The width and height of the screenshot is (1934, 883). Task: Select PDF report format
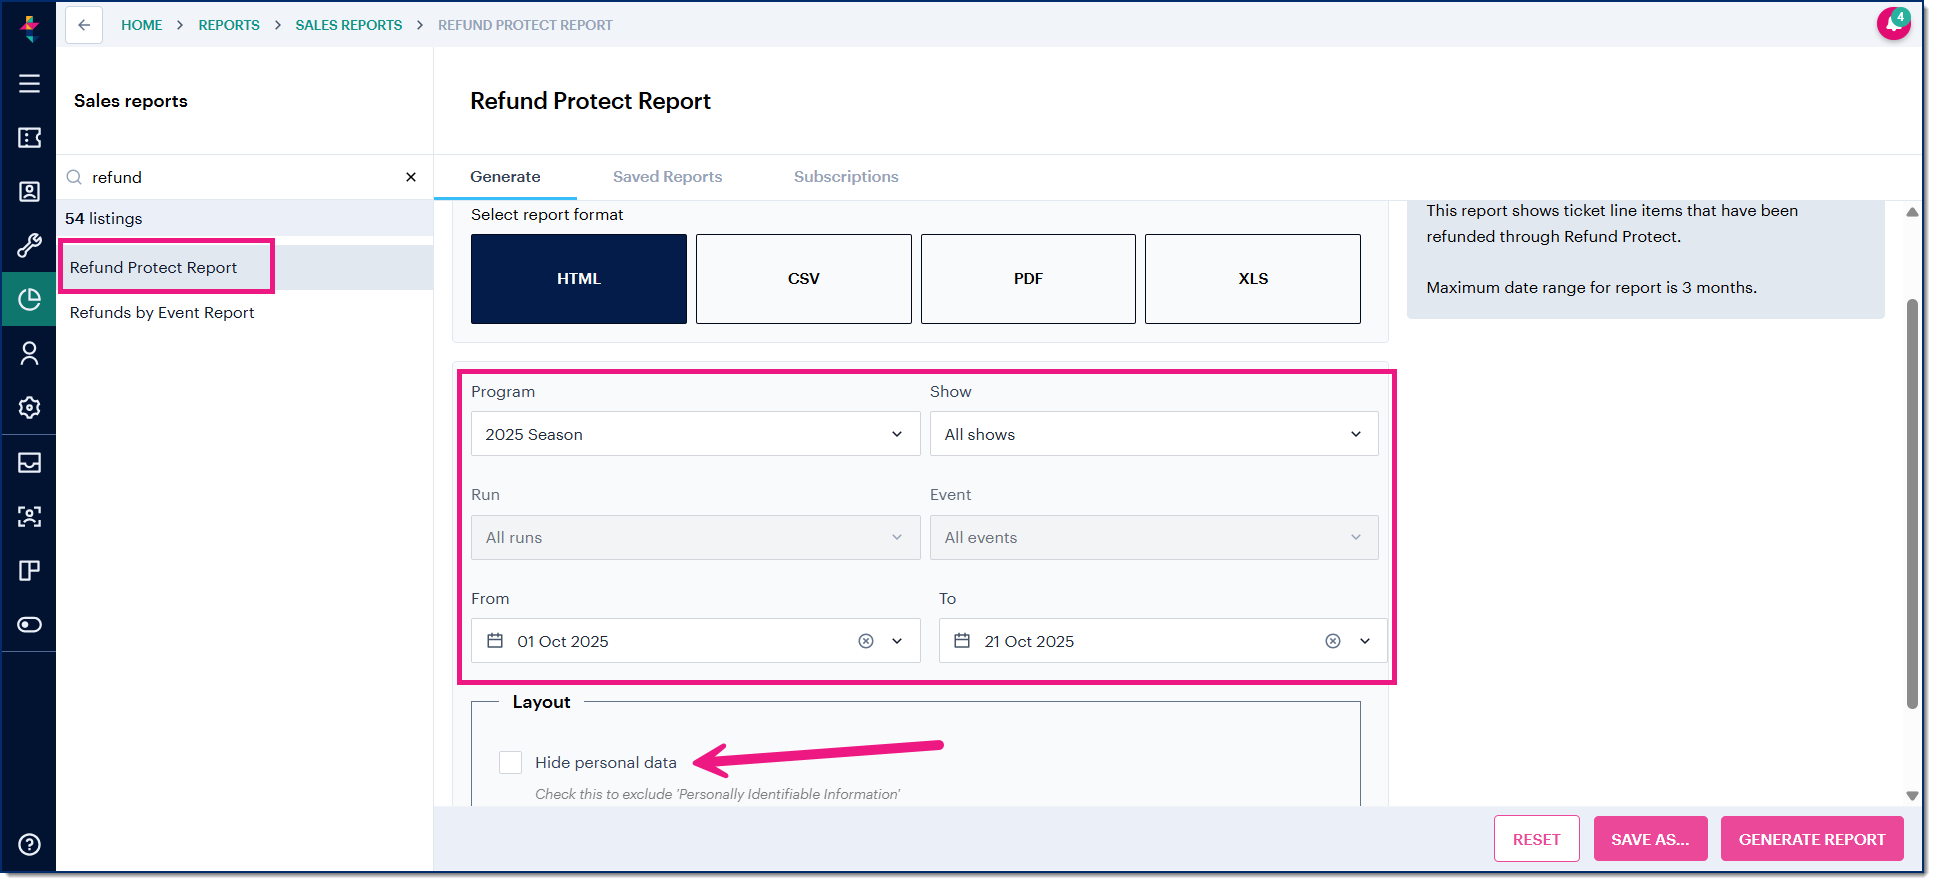[1028, 279]
